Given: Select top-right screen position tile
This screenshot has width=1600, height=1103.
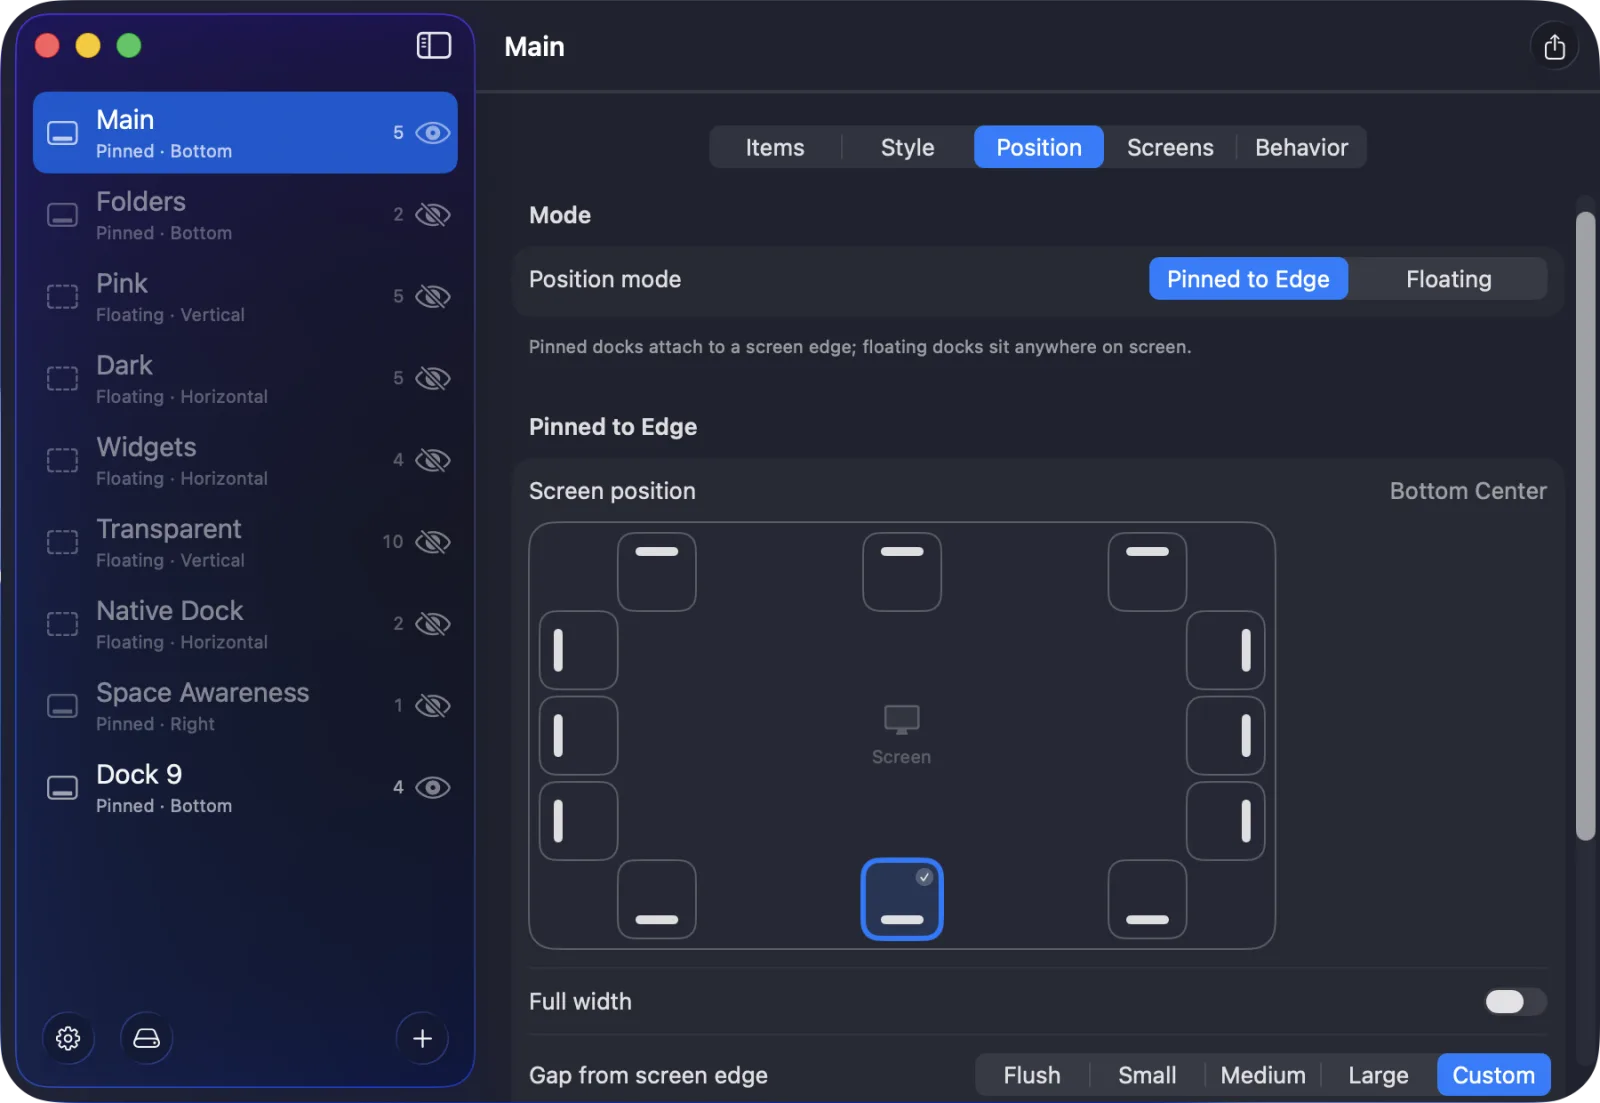Looking at the screenshot, I should 1147,572.
